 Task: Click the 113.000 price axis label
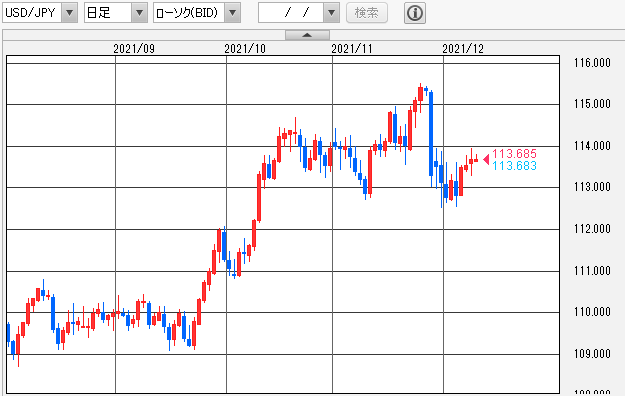pyautogui.click(x=592, y=187)
